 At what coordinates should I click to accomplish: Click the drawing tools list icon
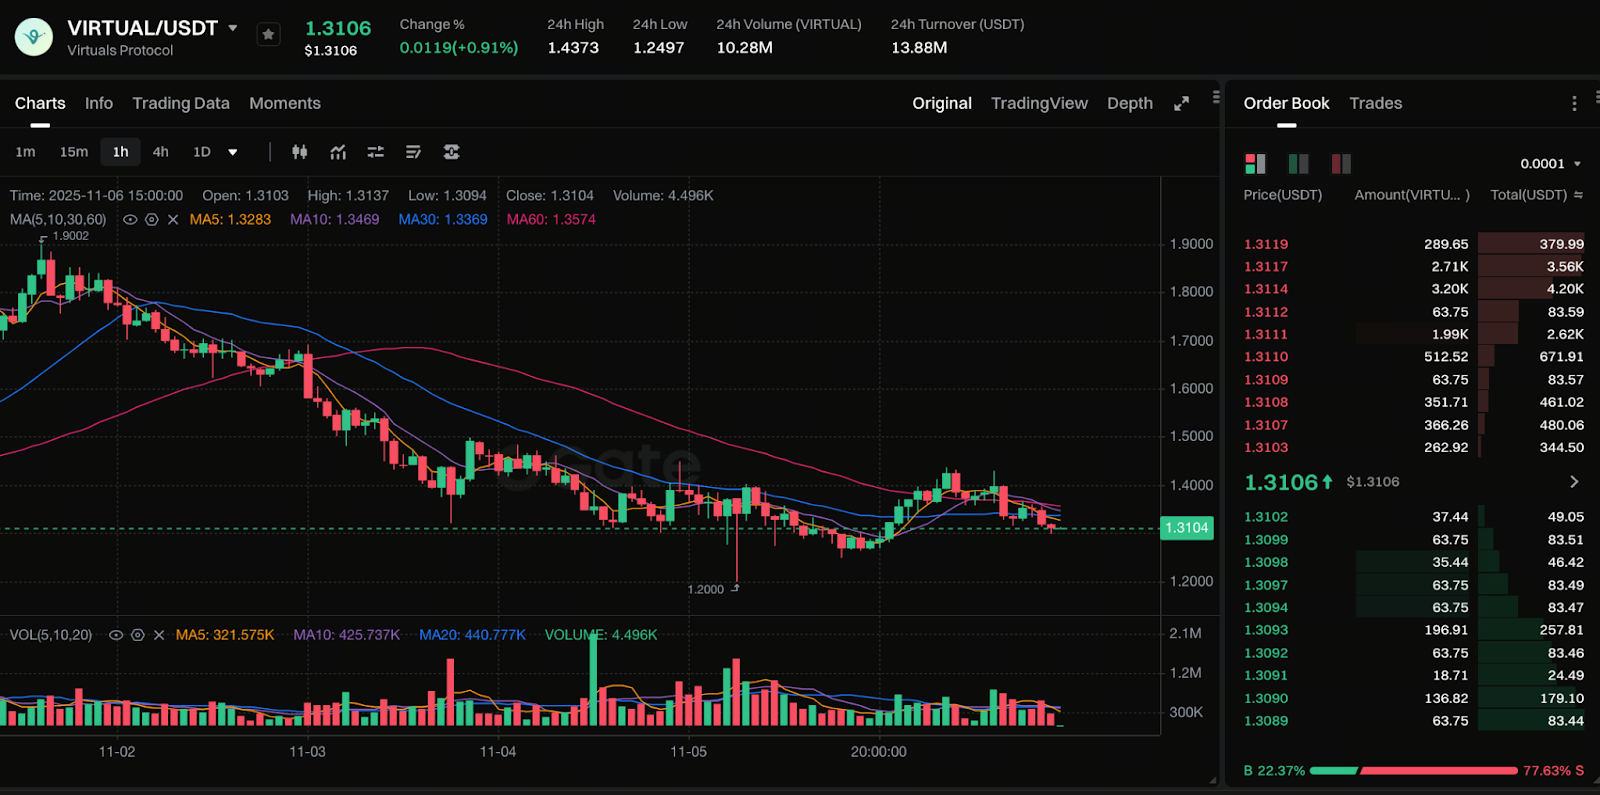coord(413,152)
